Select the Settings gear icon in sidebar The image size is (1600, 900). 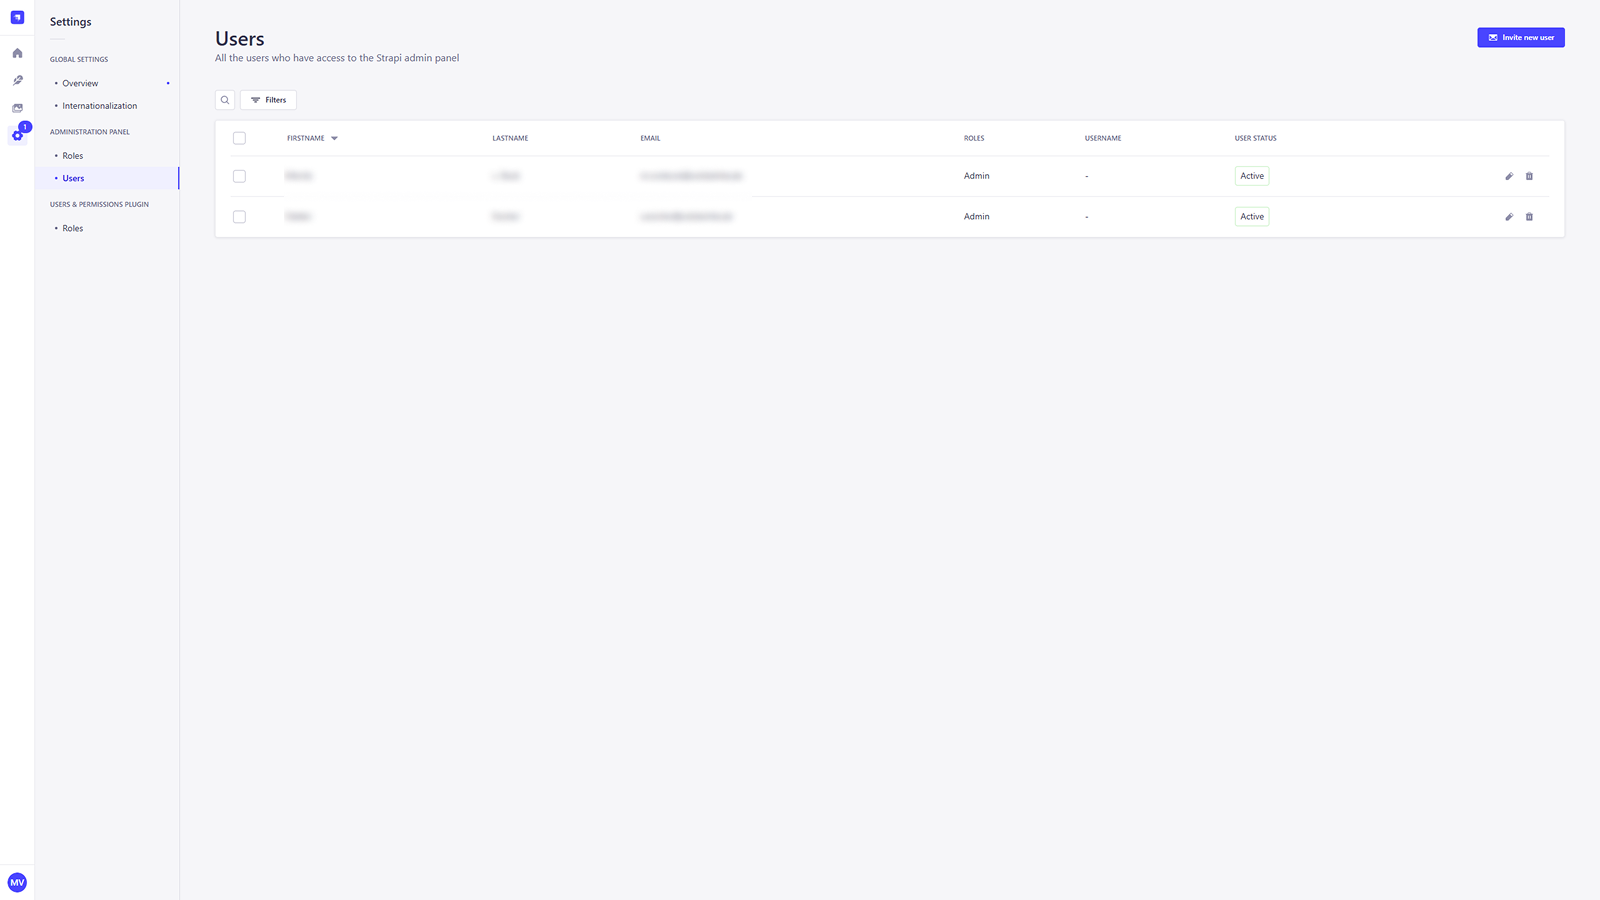pos(17,135)
